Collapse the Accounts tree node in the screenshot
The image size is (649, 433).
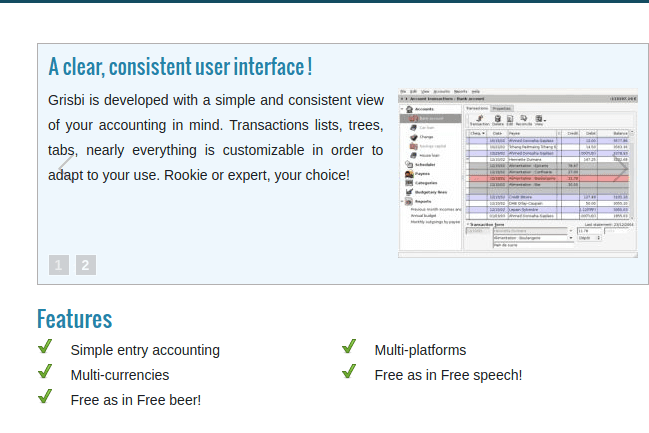[x=402, y=109]
